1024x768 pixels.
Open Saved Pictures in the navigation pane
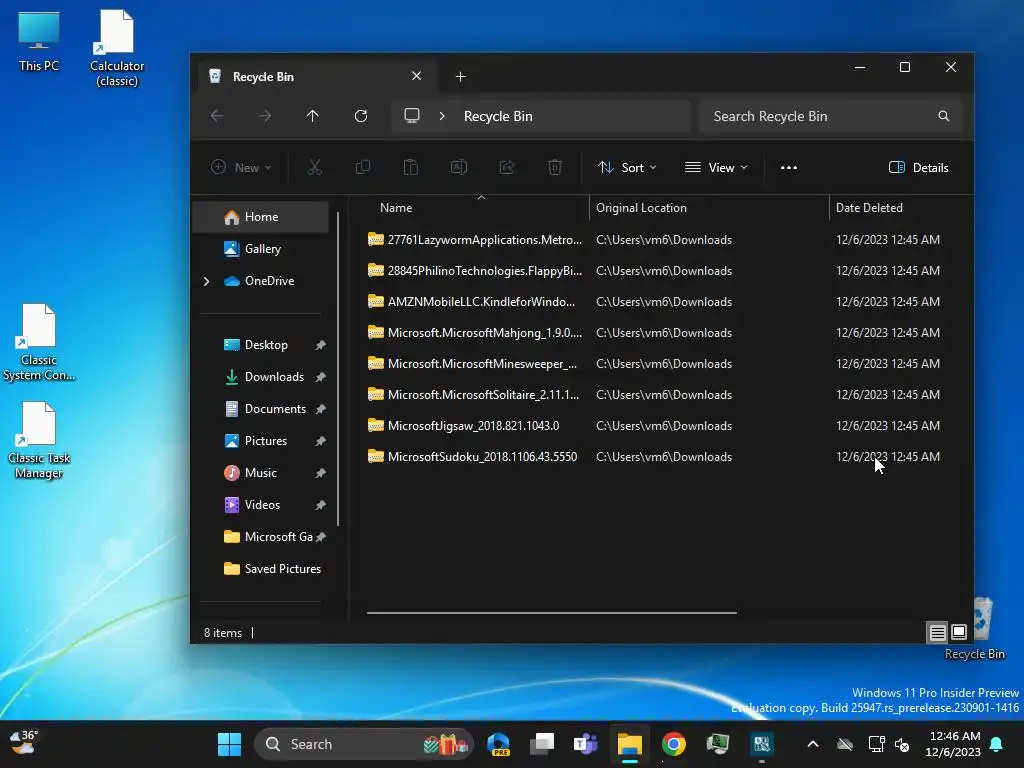tap(261, 569)
